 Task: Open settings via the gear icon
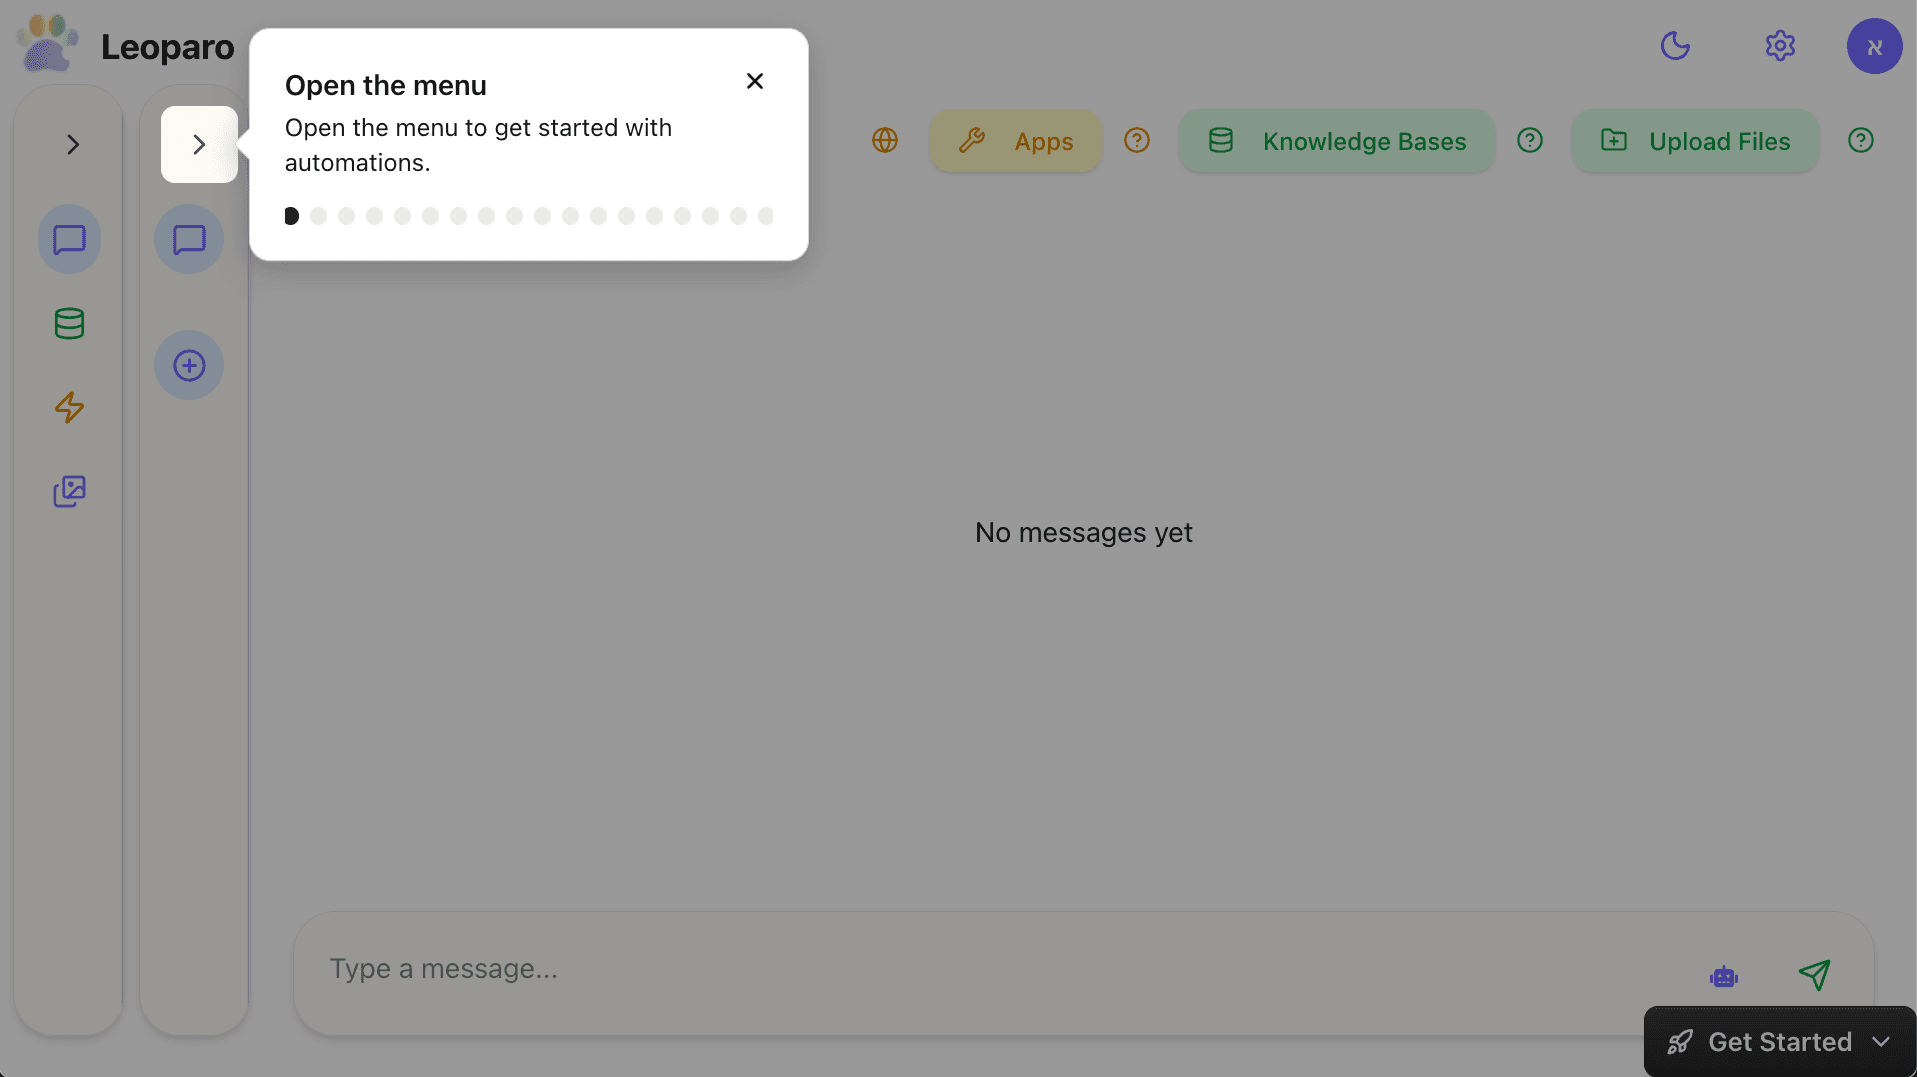coord(1780,46)
